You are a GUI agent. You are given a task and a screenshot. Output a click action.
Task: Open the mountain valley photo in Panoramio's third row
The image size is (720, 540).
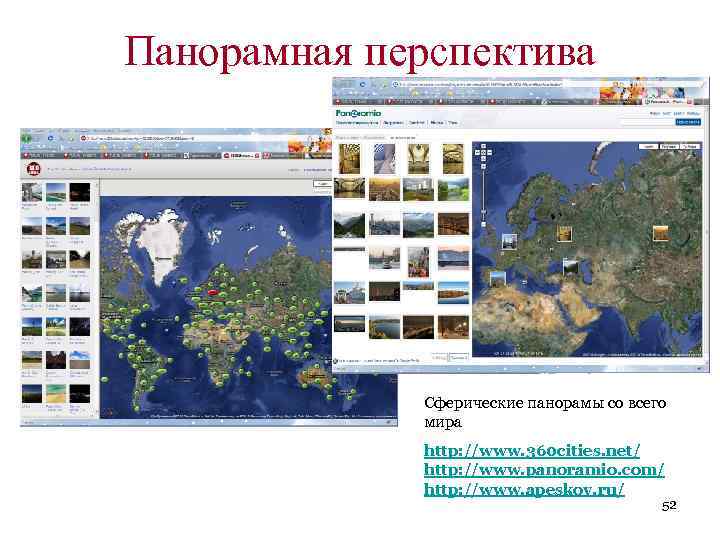pyautogui.click(x=349, y=226)
